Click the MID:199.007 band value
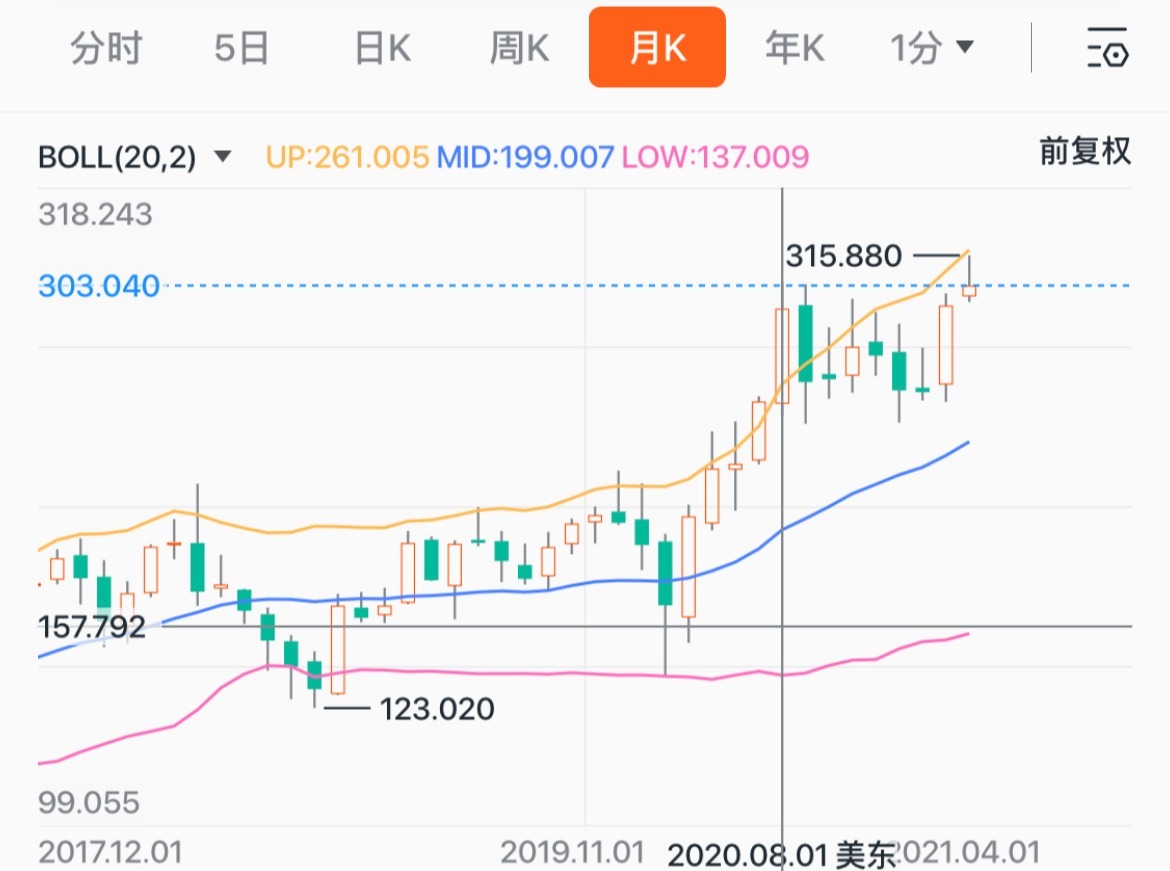Screen dimensions: 1170x871 coord(526,157)
